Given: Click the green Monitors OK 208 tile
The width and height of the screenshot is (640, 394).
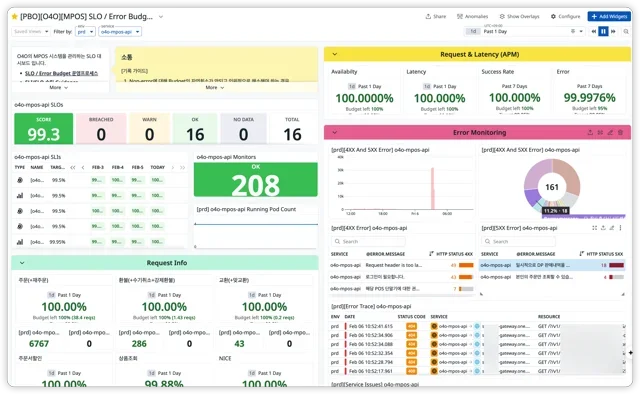Looking at the screenshot, I should tap(256, 180).
